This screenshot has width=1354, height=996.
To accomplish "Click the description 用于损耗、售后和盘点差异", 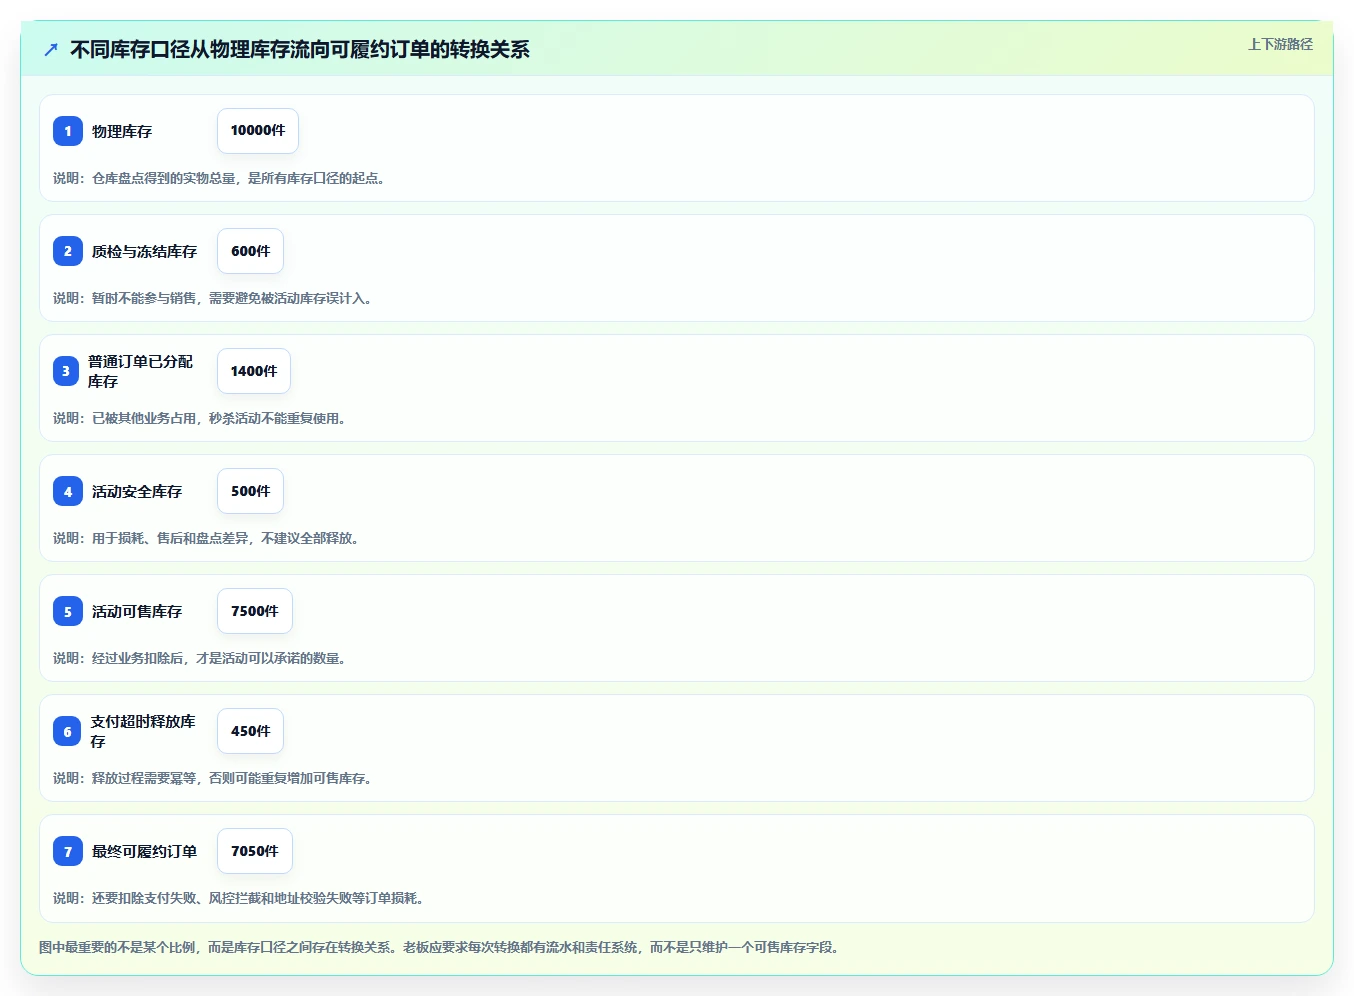I will coord(206,538).
